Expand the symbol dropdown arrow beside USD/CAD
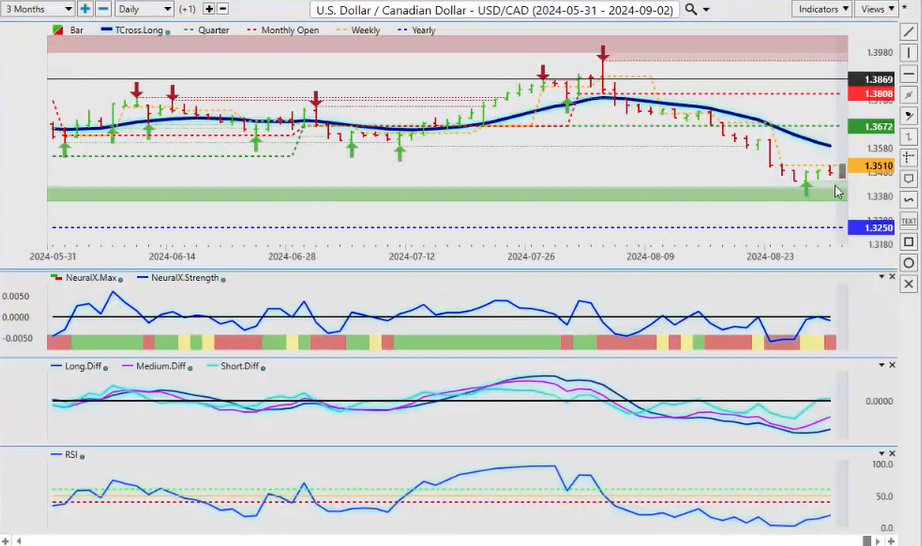 click(x=707, y=10)
